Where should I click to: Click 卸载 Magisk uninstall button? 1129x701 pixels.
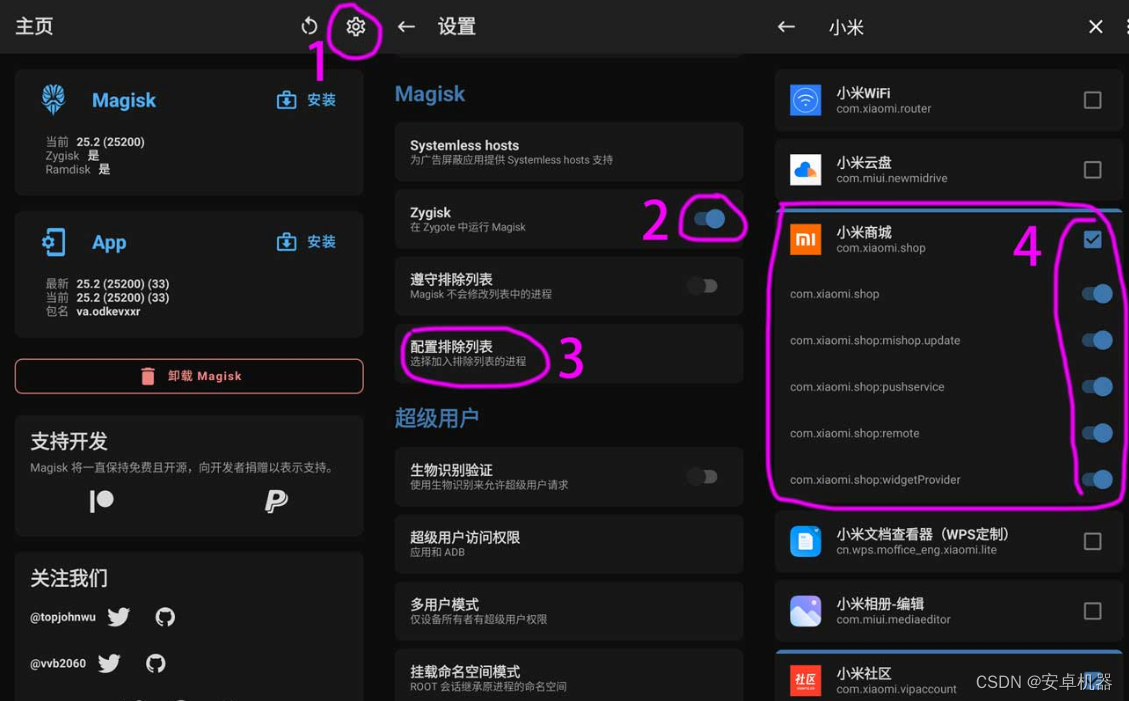point(189,376)
